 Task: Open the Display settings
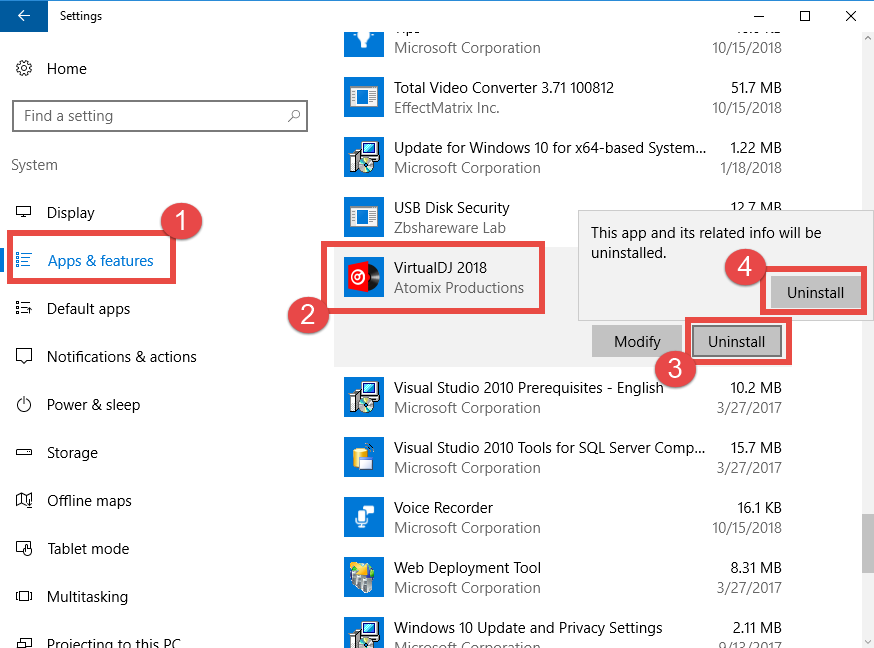pos(71,213)
